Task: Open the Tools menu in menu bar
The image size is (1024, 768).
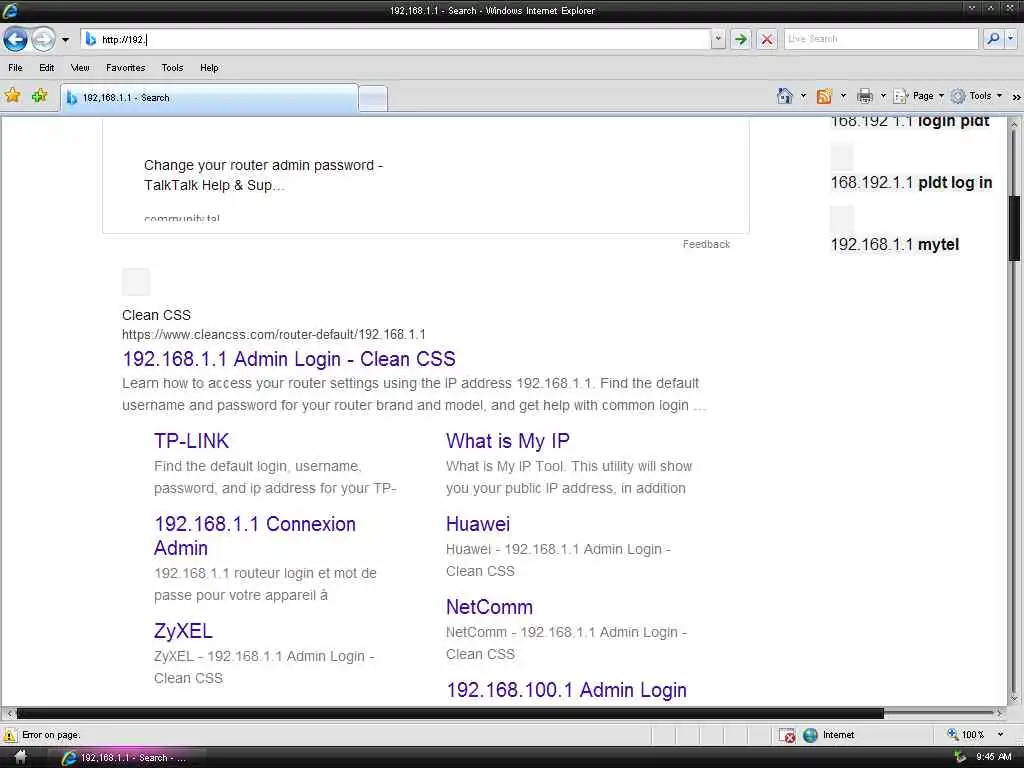Action: point(172,67)
